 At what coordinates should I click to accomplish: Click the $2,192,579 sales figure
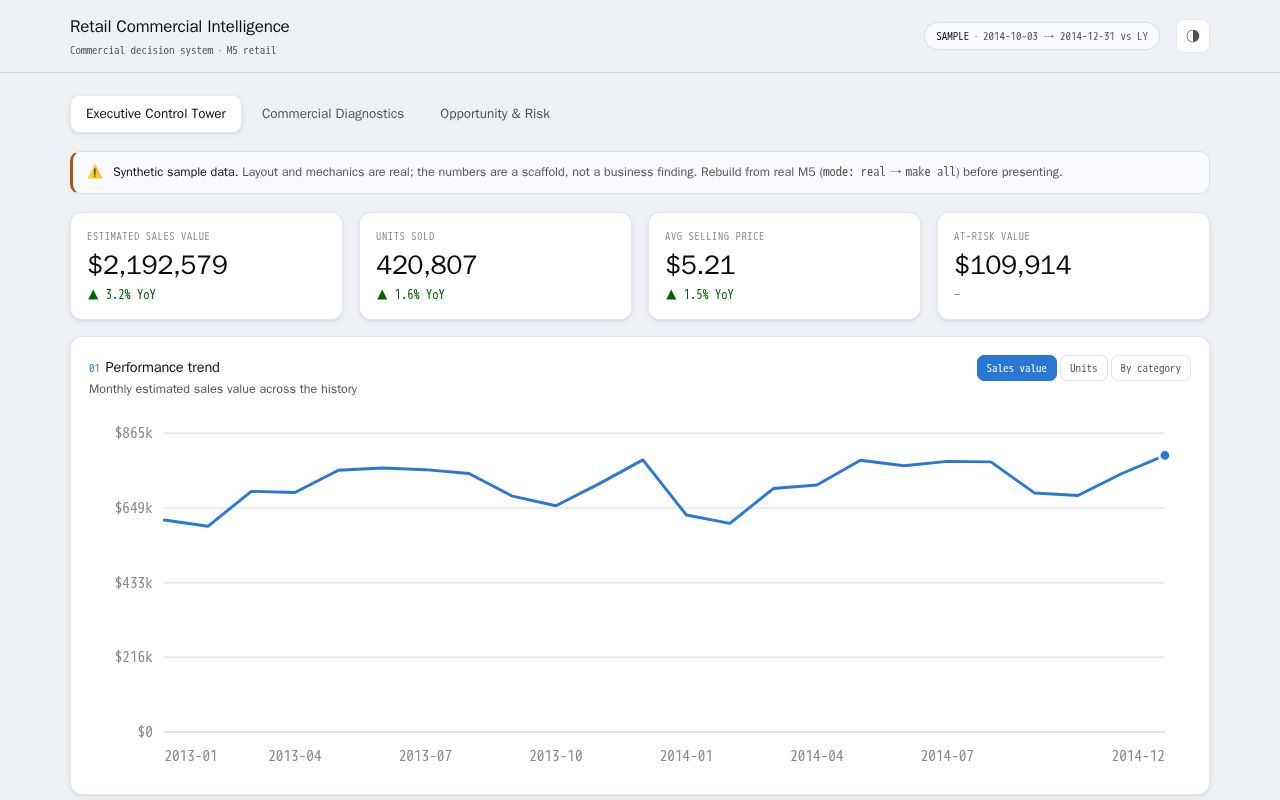click(x=158, y=265)
